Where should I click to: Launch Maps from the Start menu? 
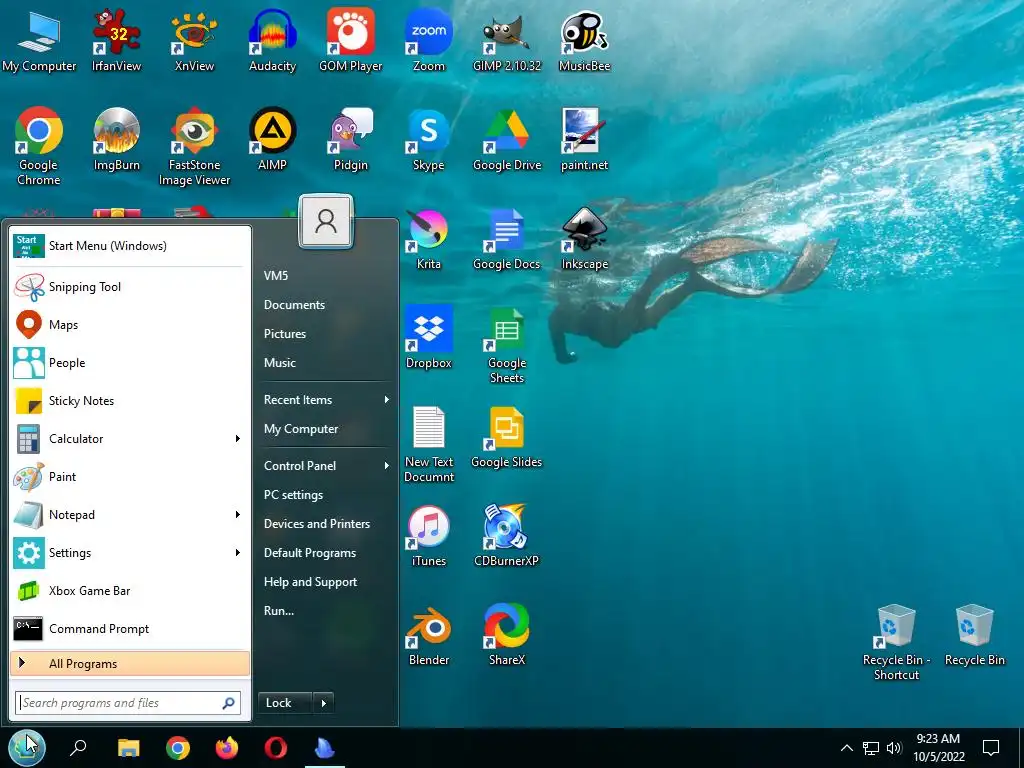pos(130,325)
